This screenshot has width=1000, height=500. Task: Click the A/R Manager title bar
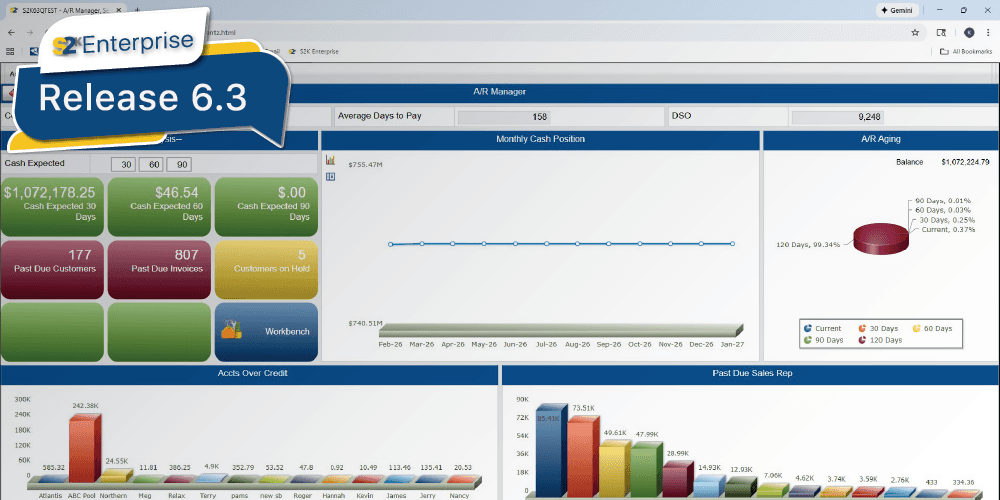(x=499, y=92)
